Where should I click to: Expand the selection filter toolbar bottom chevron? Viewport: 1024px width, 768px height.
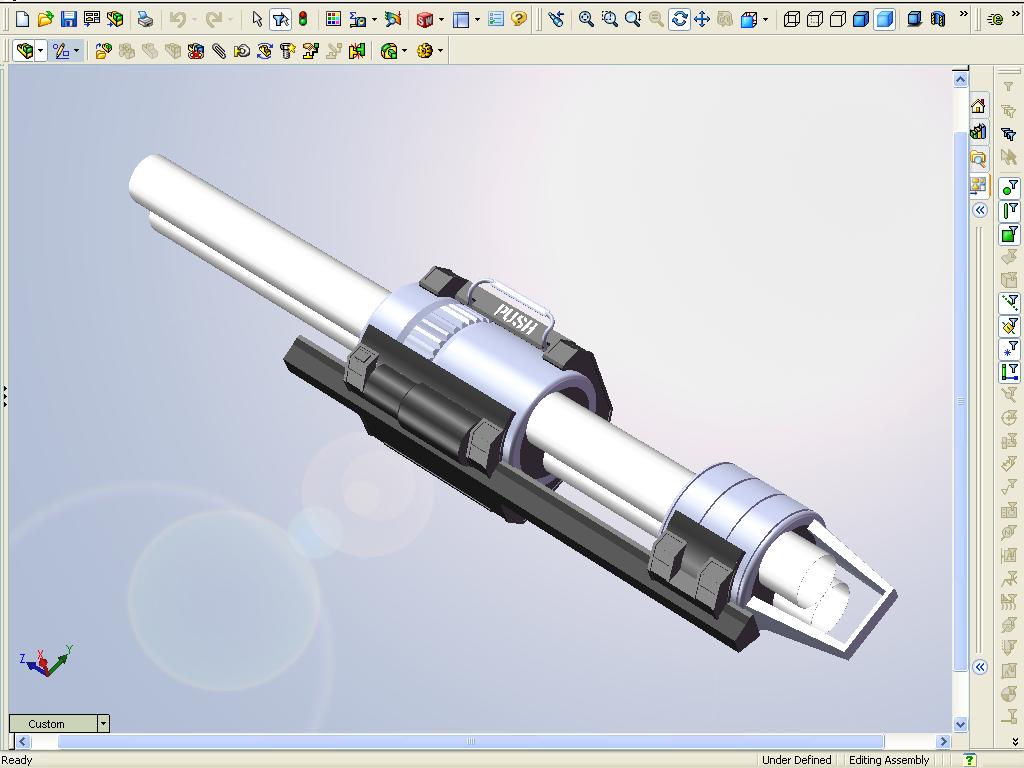(1015, 741)
